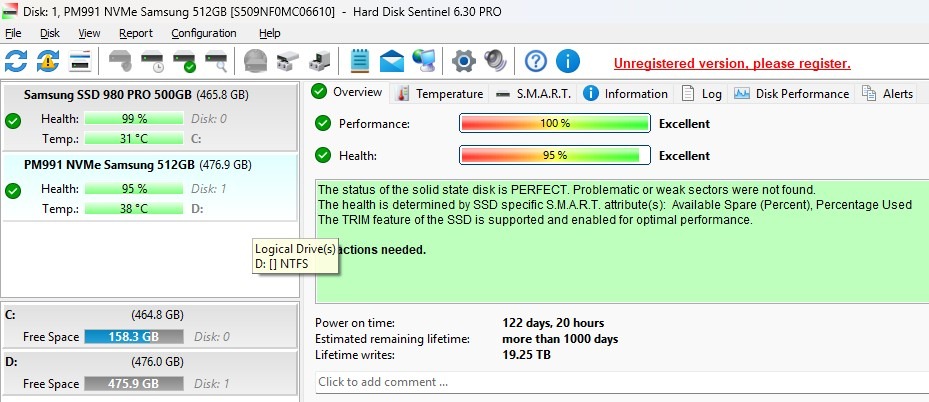Image resolution: width=929 pixels, height=402 pixels.
Task: Switch to the S.M.A.R.T. tab
Action: point(534,94)
